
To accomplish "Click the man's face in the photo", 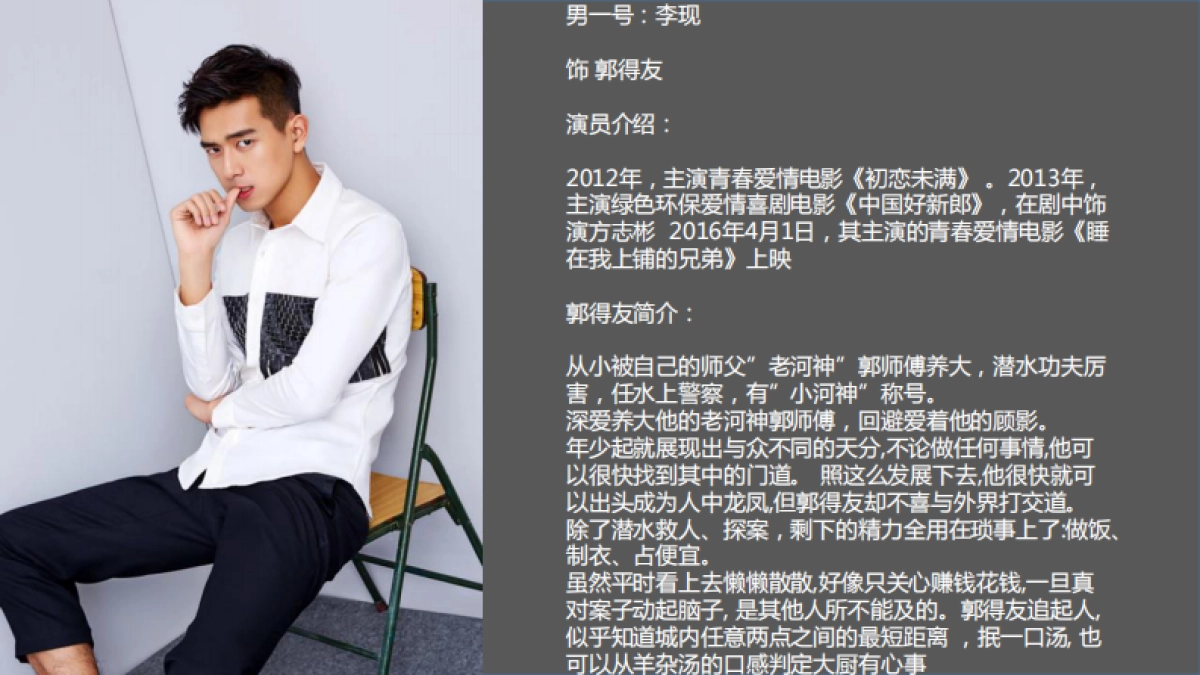I will (252, 152).
